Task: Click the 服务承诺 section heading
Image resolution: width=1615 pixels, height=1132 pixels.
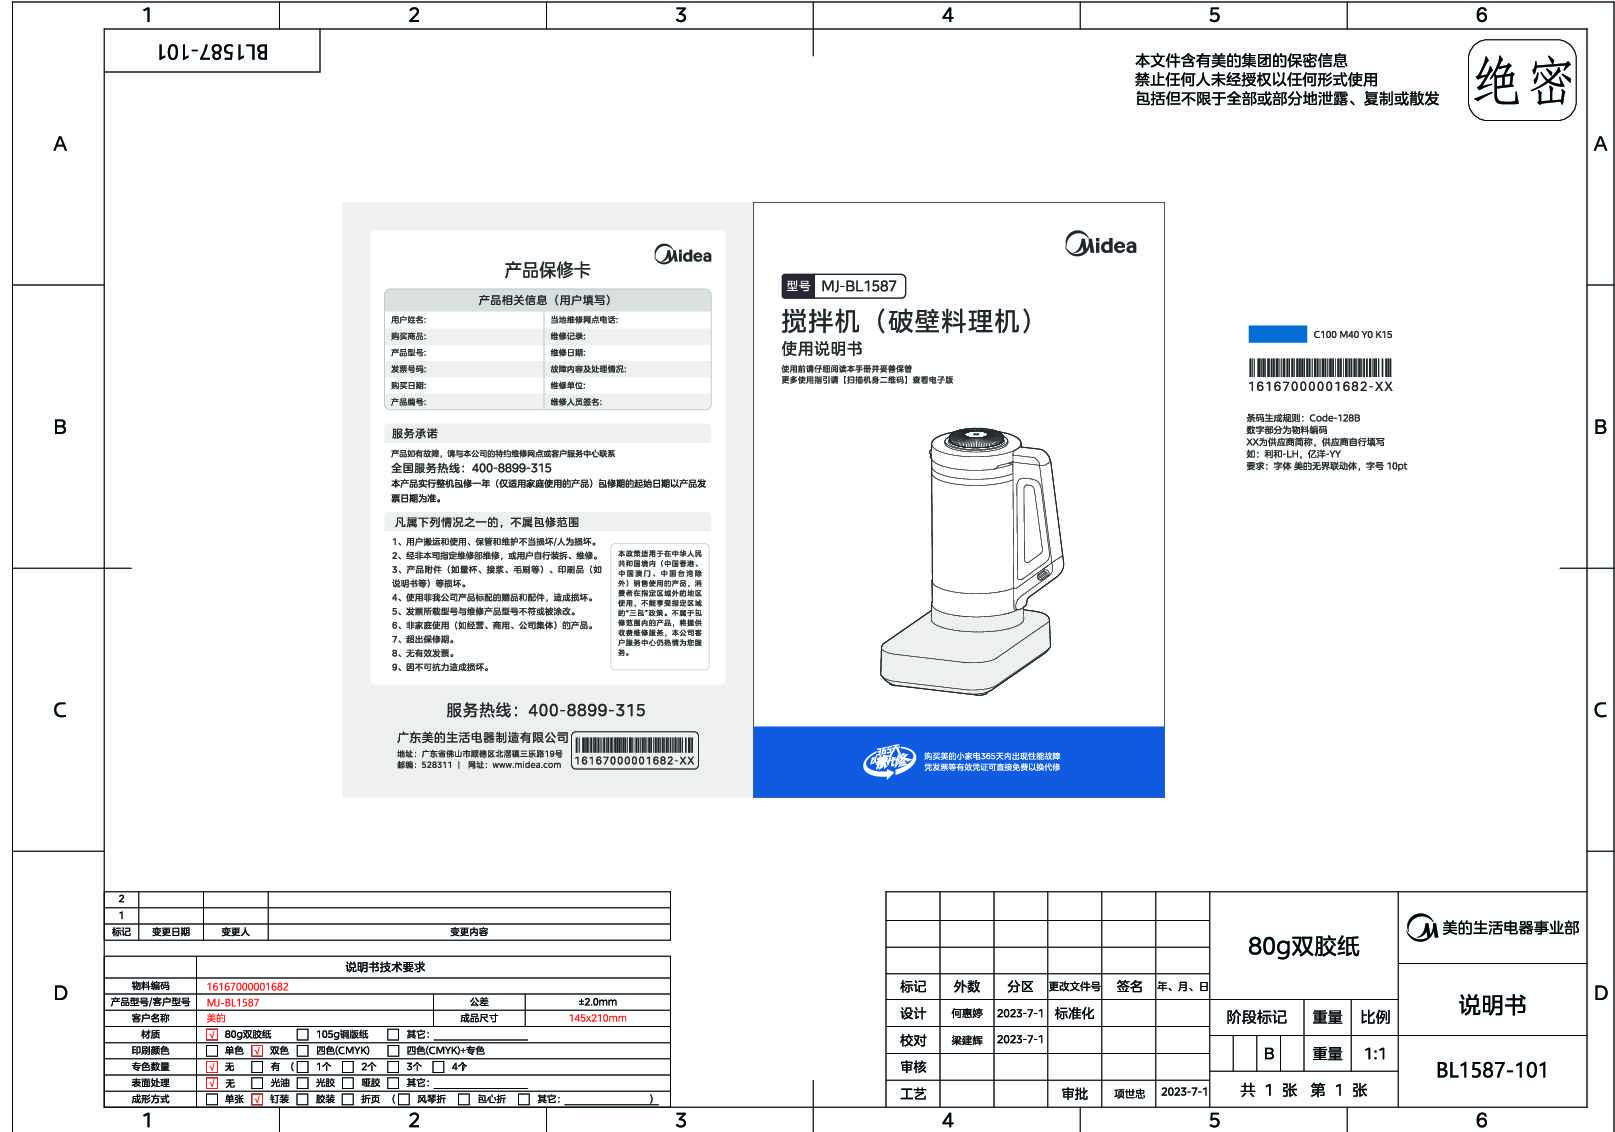Action: coord(414,434)
